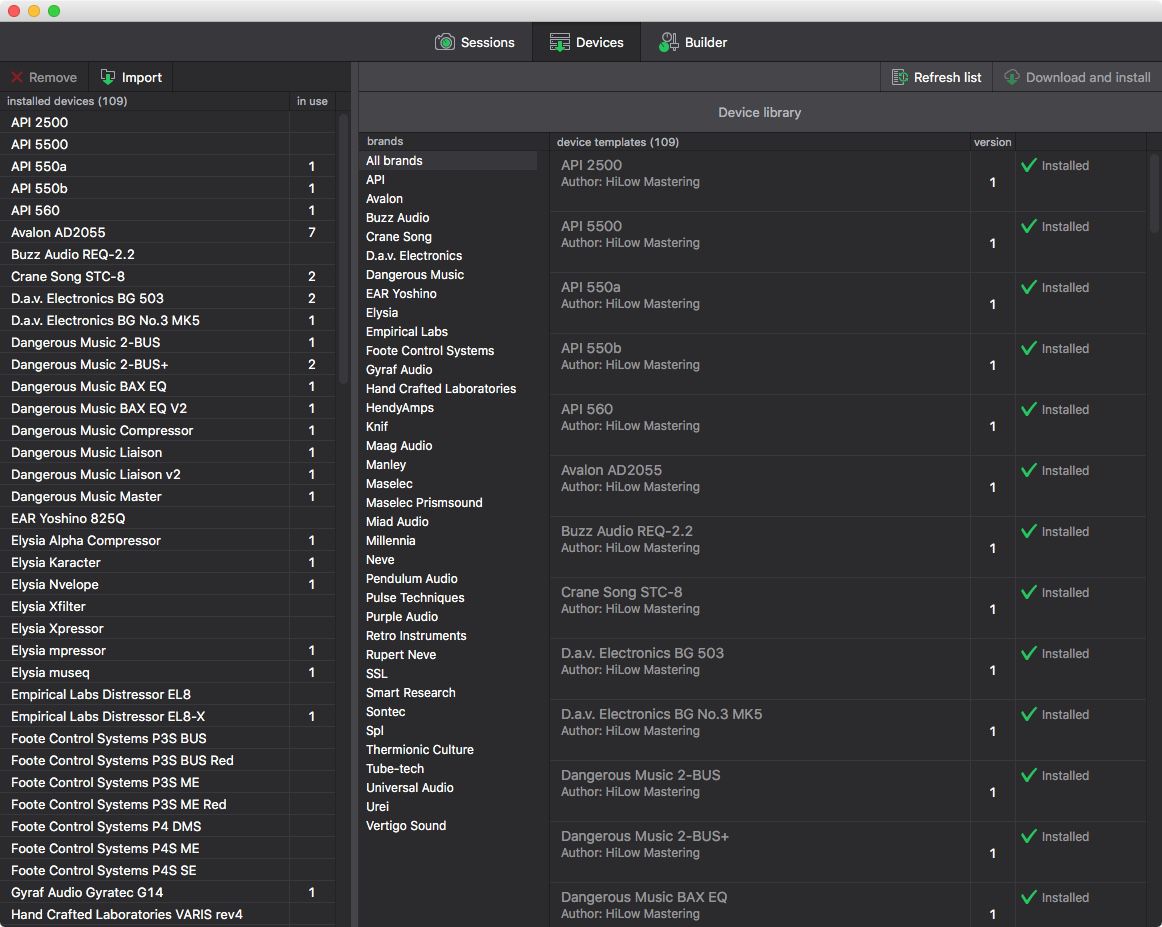Filter by Foote Control Systems brand
The width and height of the screenshot is (1162, 927).
pos(448,350)
